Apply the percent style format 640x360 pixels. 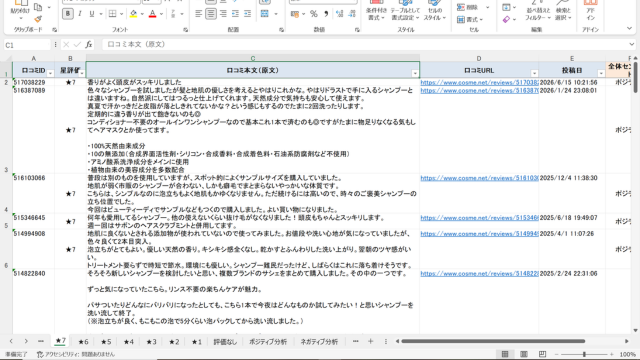313,14
